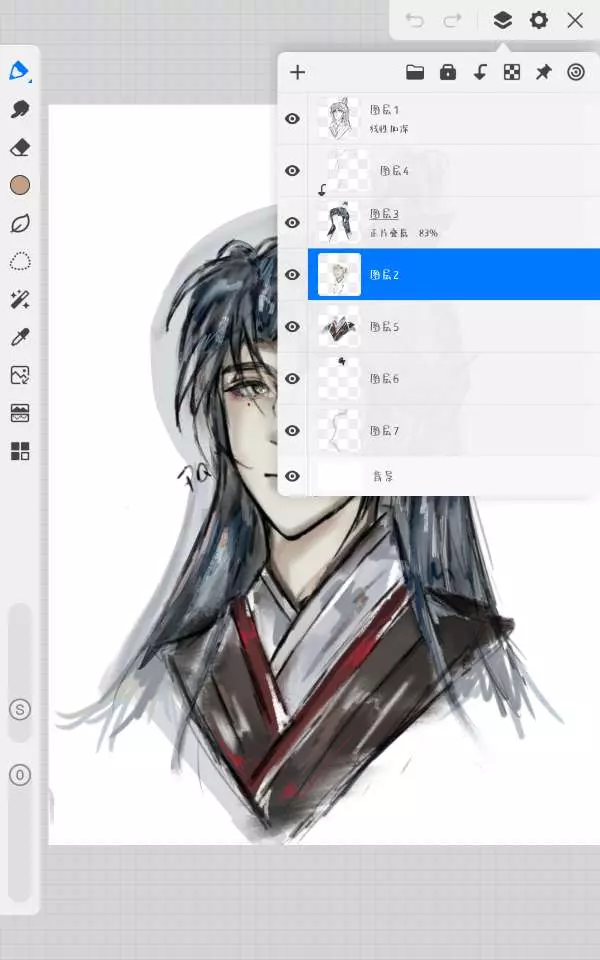Hide the 背景 background layer
This screenshot has height=960, width=600.
(292, 477)
